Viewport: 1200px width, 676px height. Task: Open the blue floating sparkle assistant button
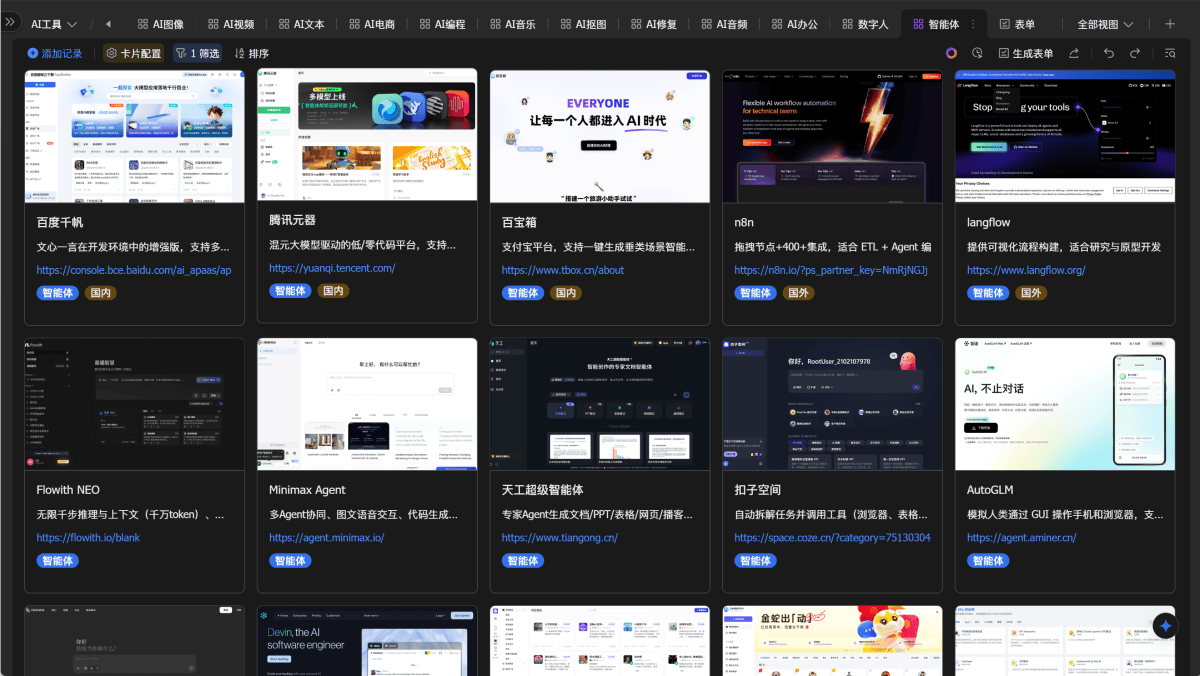coord(1165,625)
